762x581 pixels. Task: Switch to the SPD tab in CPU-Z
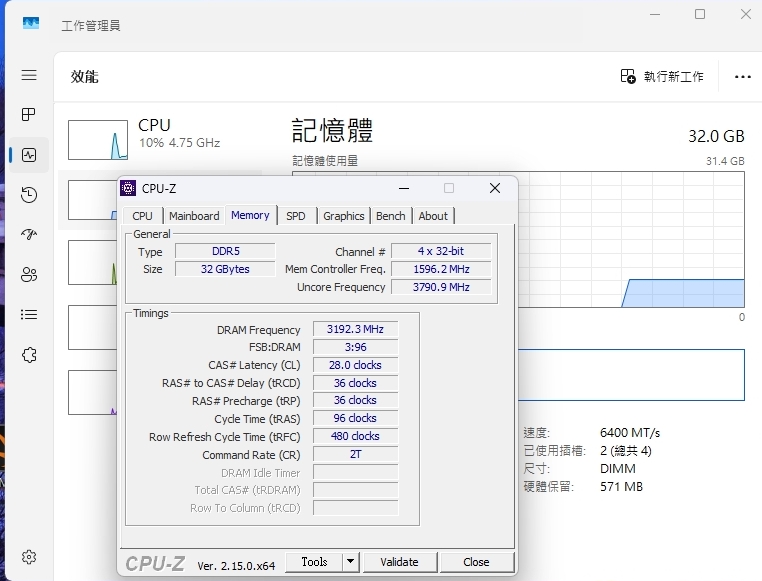tap(296, 216)
